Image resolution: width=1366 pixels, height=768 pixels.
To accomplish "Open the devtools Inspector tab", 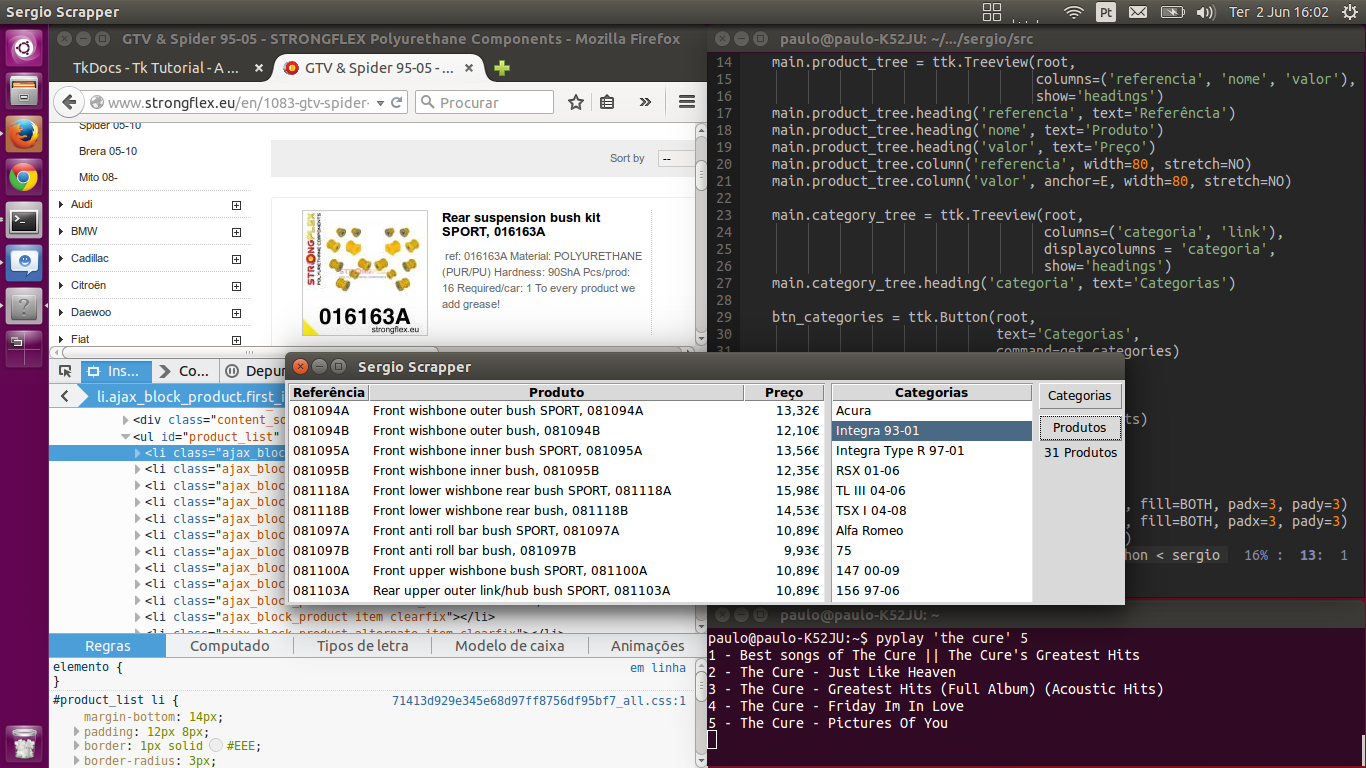I will [x=116, y=371].
